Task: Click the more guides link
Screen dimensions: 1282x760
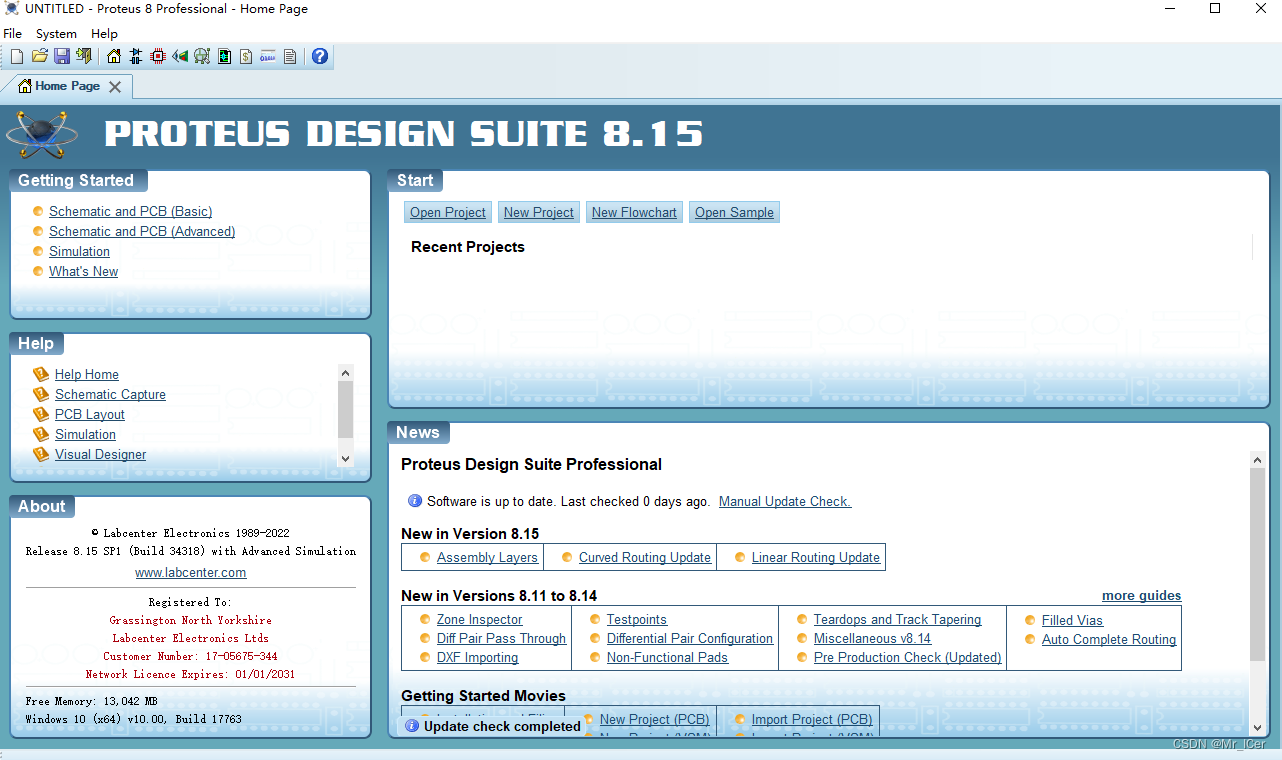Action: point(1142,595)
